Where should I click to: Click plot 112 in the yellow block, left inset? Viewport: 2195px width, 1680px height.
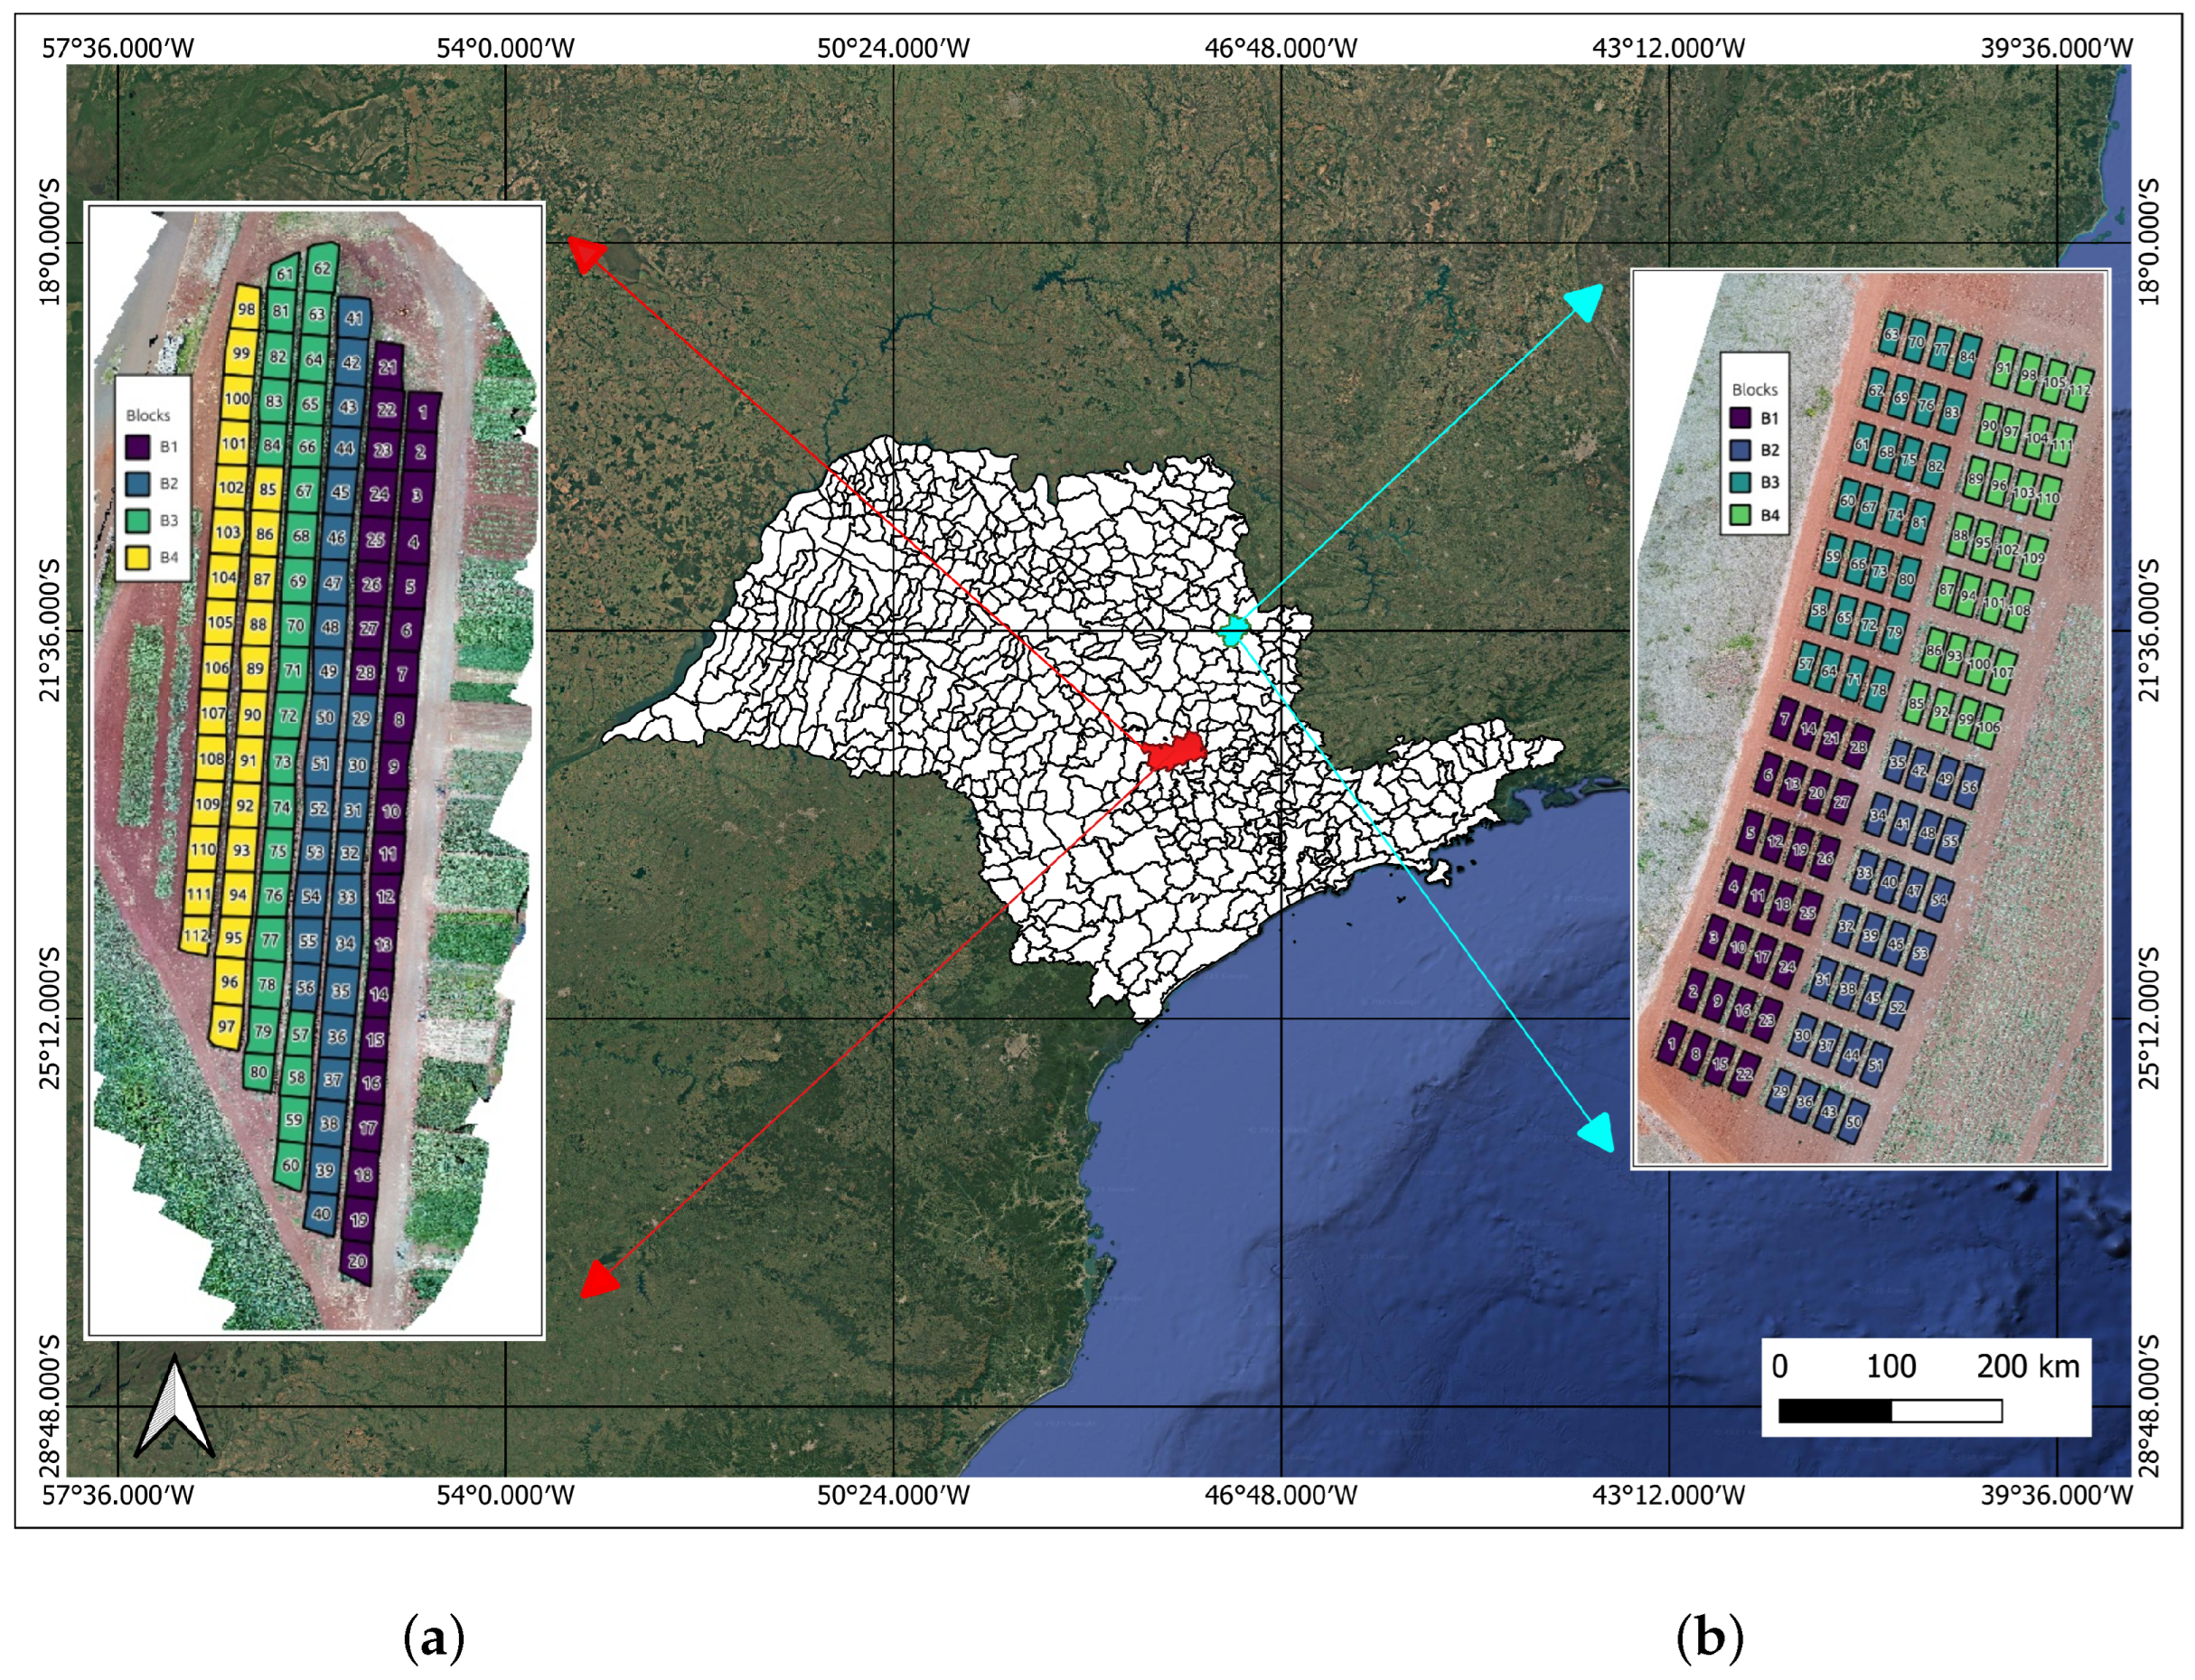195,936
